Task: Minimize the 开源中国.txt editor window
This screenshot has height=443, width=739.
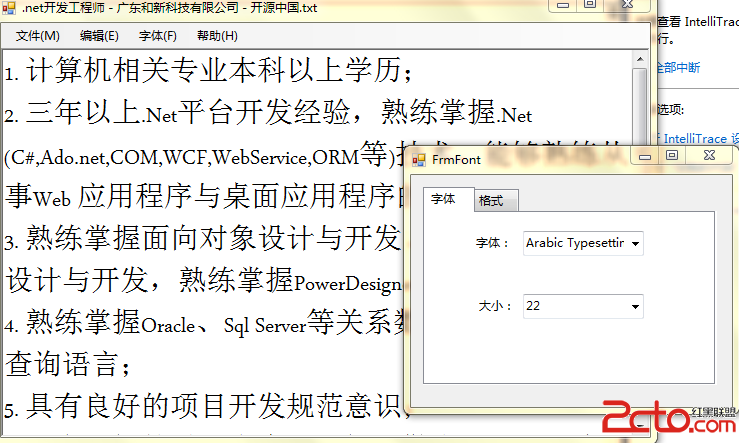Action: 563,5
